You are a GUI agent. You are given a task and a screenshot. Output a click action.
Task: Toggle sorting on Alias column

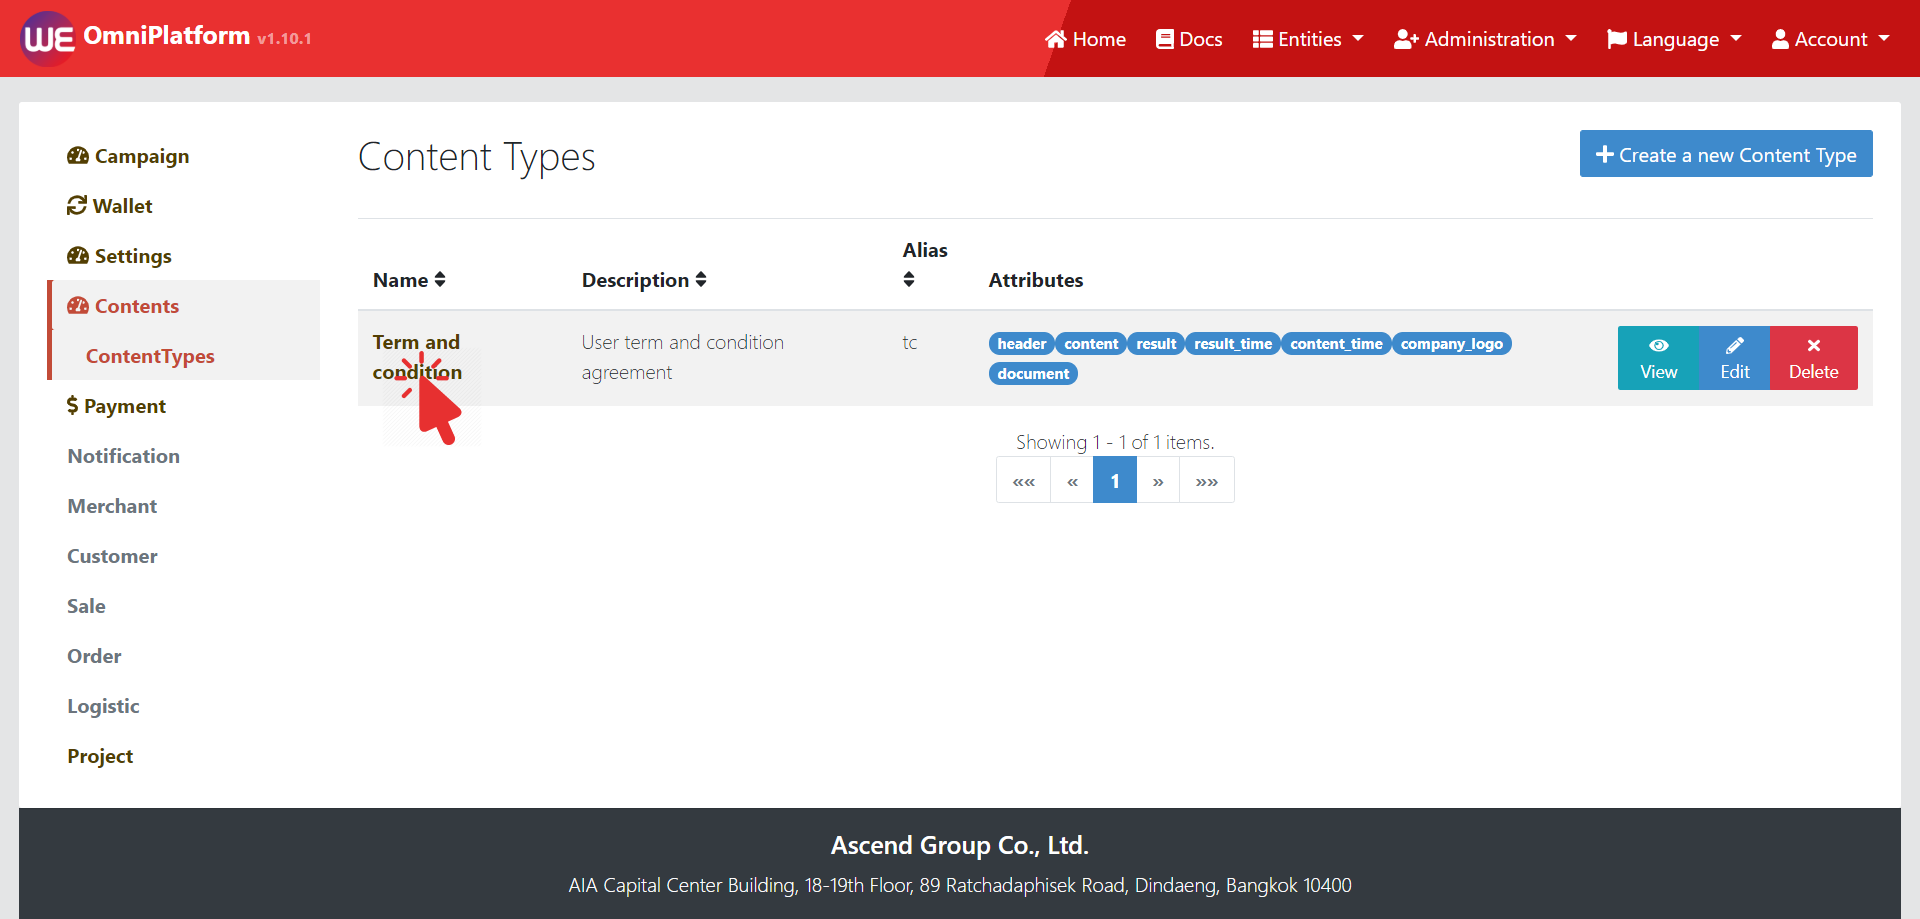[909, 279]
